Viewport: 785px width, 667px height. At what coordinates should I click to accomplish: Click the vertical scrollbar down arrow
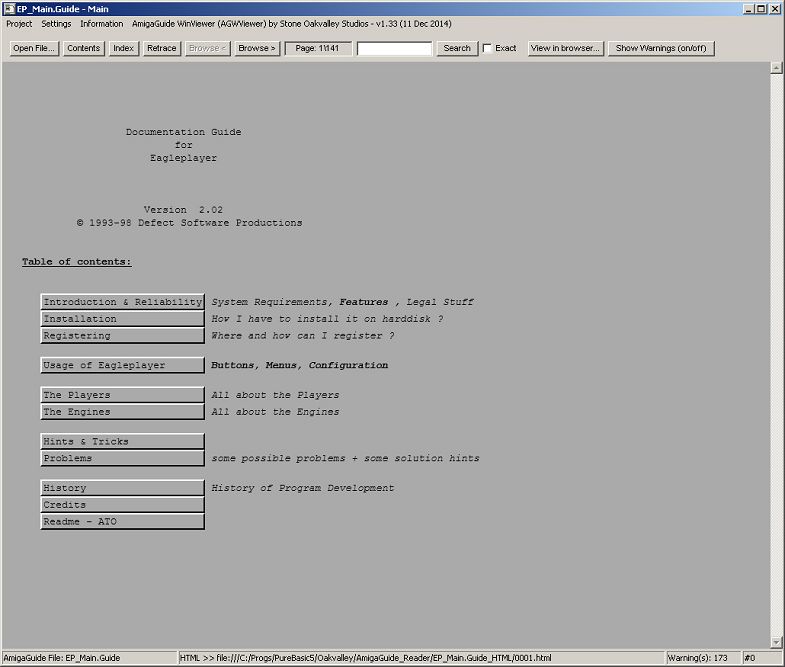(x=776, y=641)
